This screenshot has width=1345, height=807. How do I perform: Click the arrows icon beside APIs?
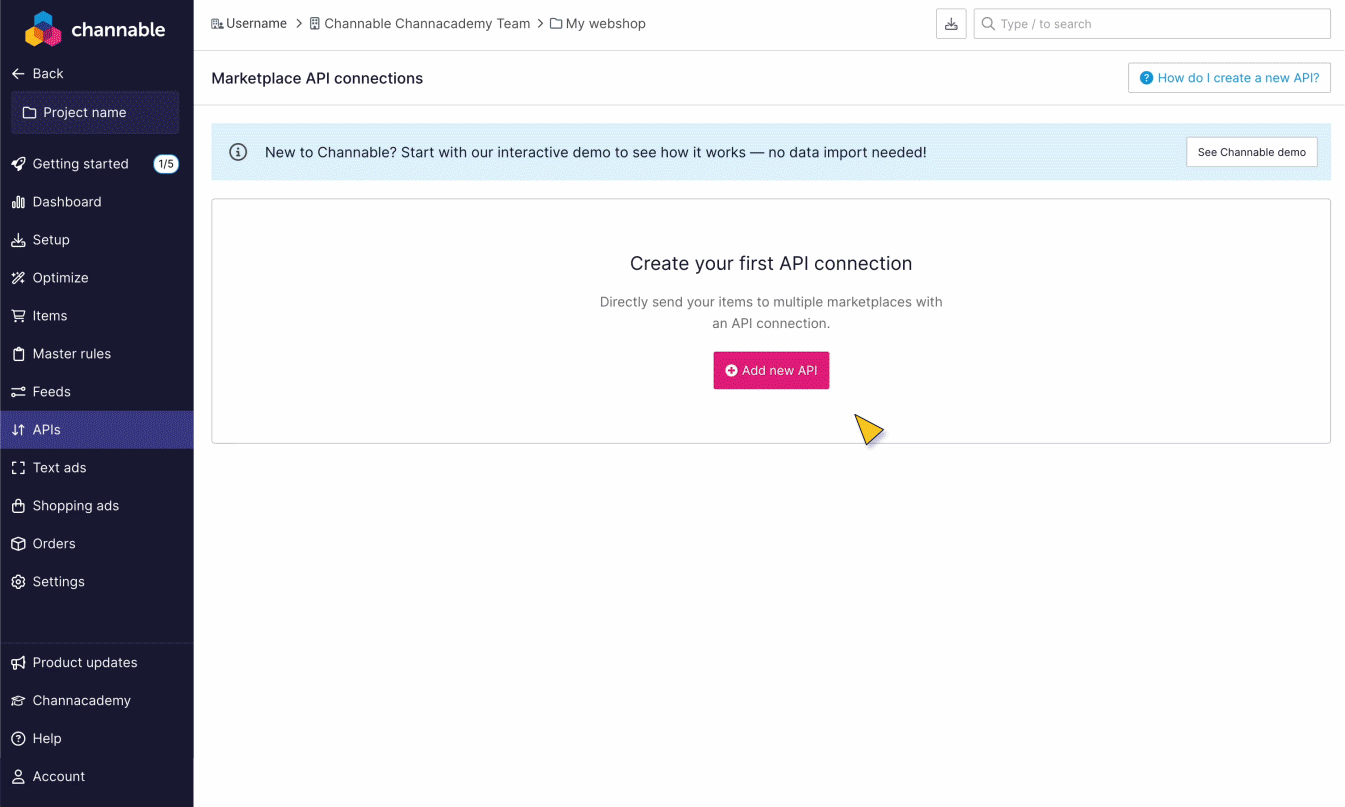pyautogui.click(x=18, y=430)
